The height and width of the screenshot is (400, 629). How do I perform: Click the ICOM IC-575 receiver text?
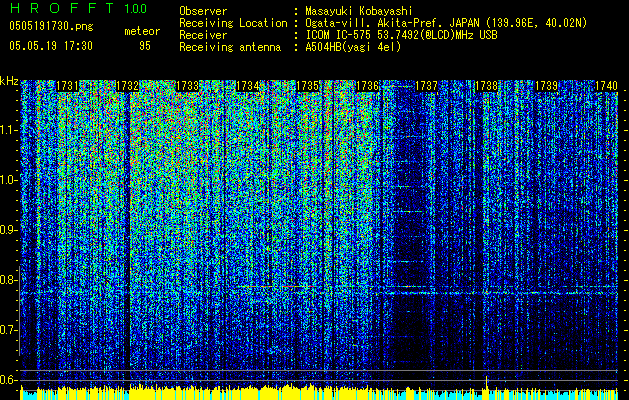pyautogui.click(x=401, y=35)
